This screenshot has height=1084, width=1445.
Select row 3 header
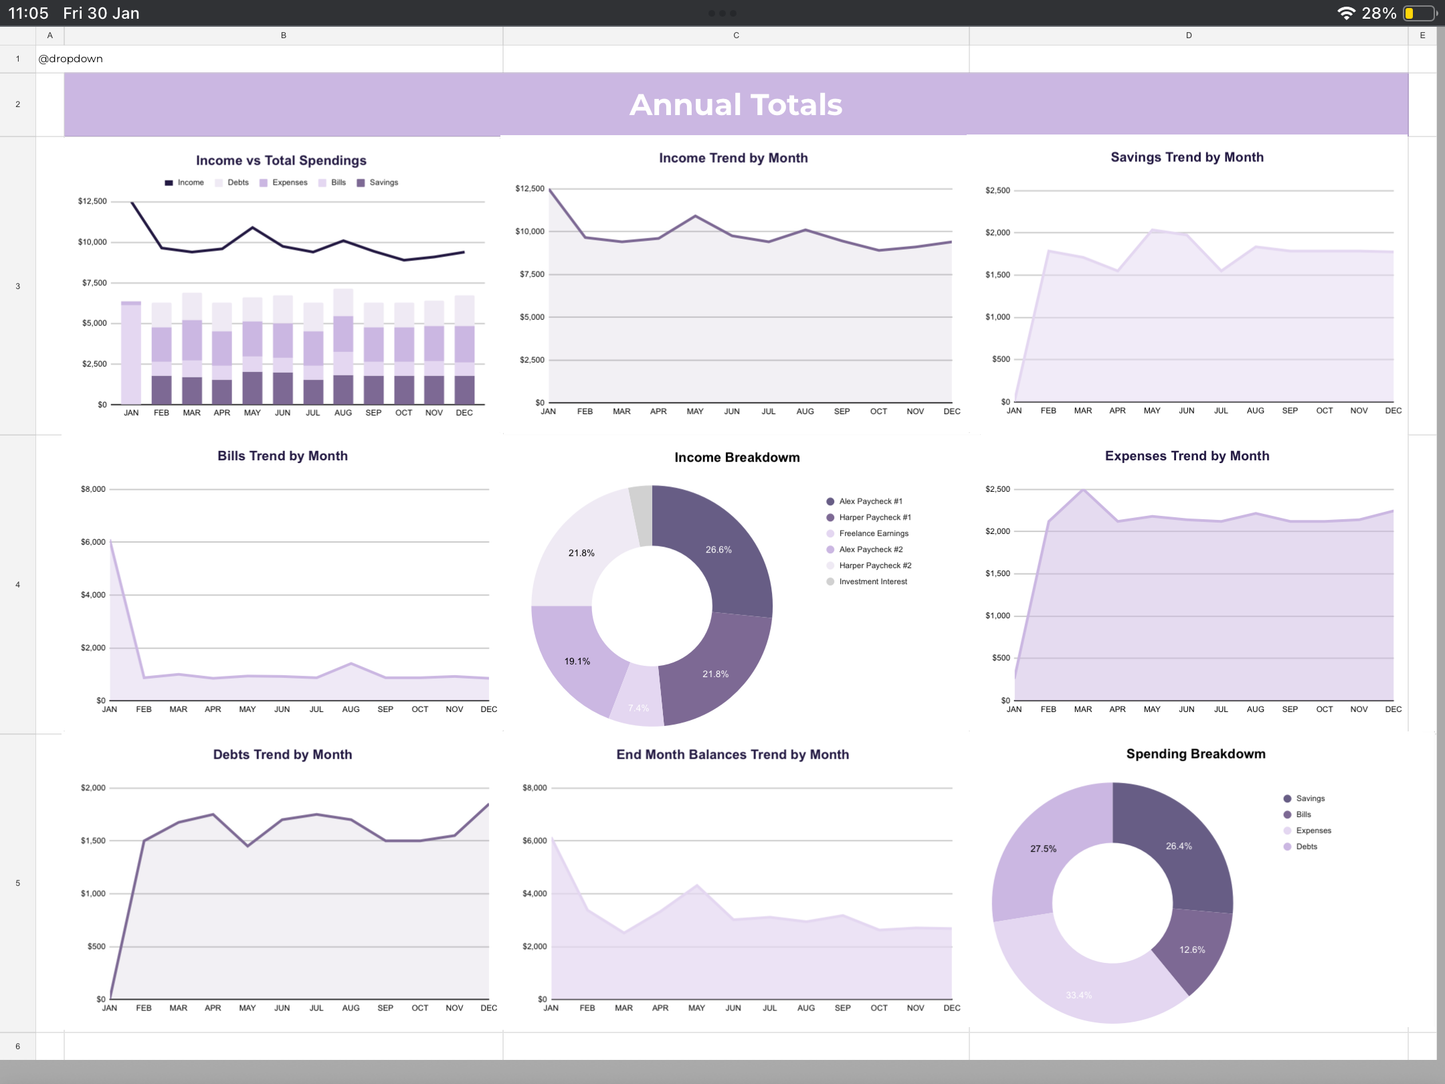(x=18, y=286)
